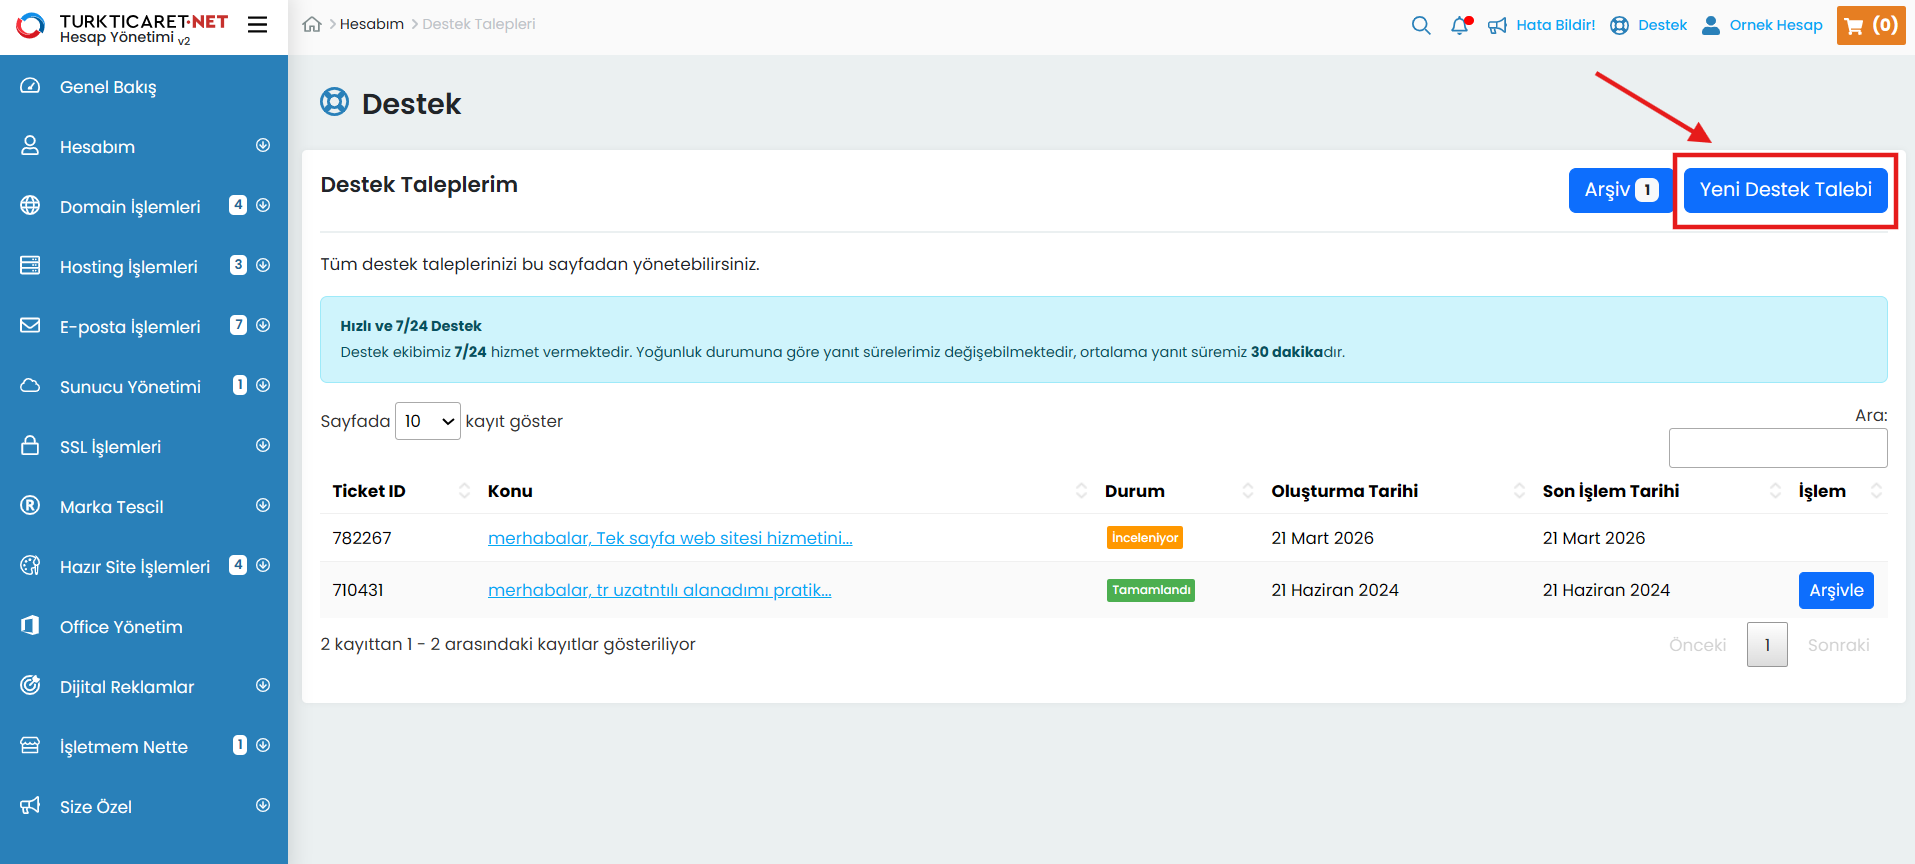Open the records-per-page dropdown
This screenshot has width=1915, height=864.
(x=427, y=421)
